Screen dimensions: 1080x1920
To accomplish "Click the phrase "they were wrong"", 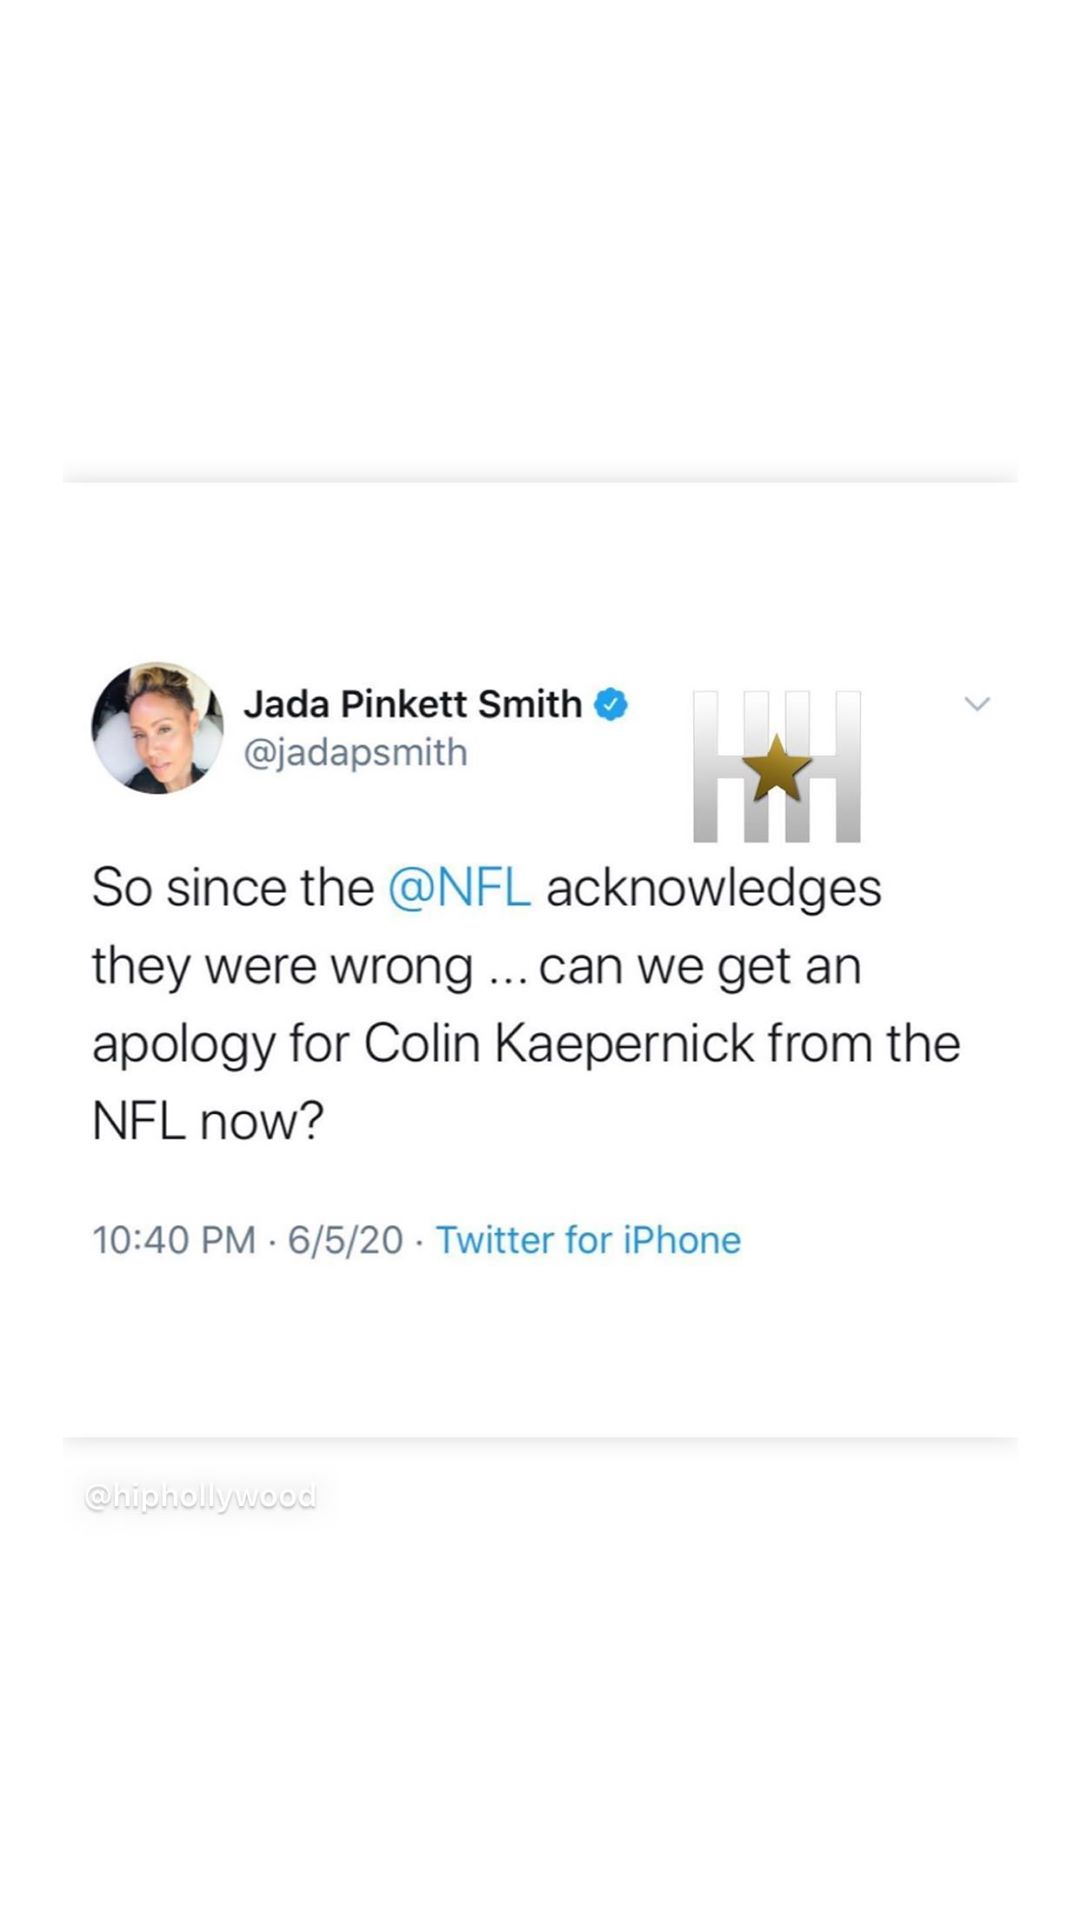I will point(282,966).
